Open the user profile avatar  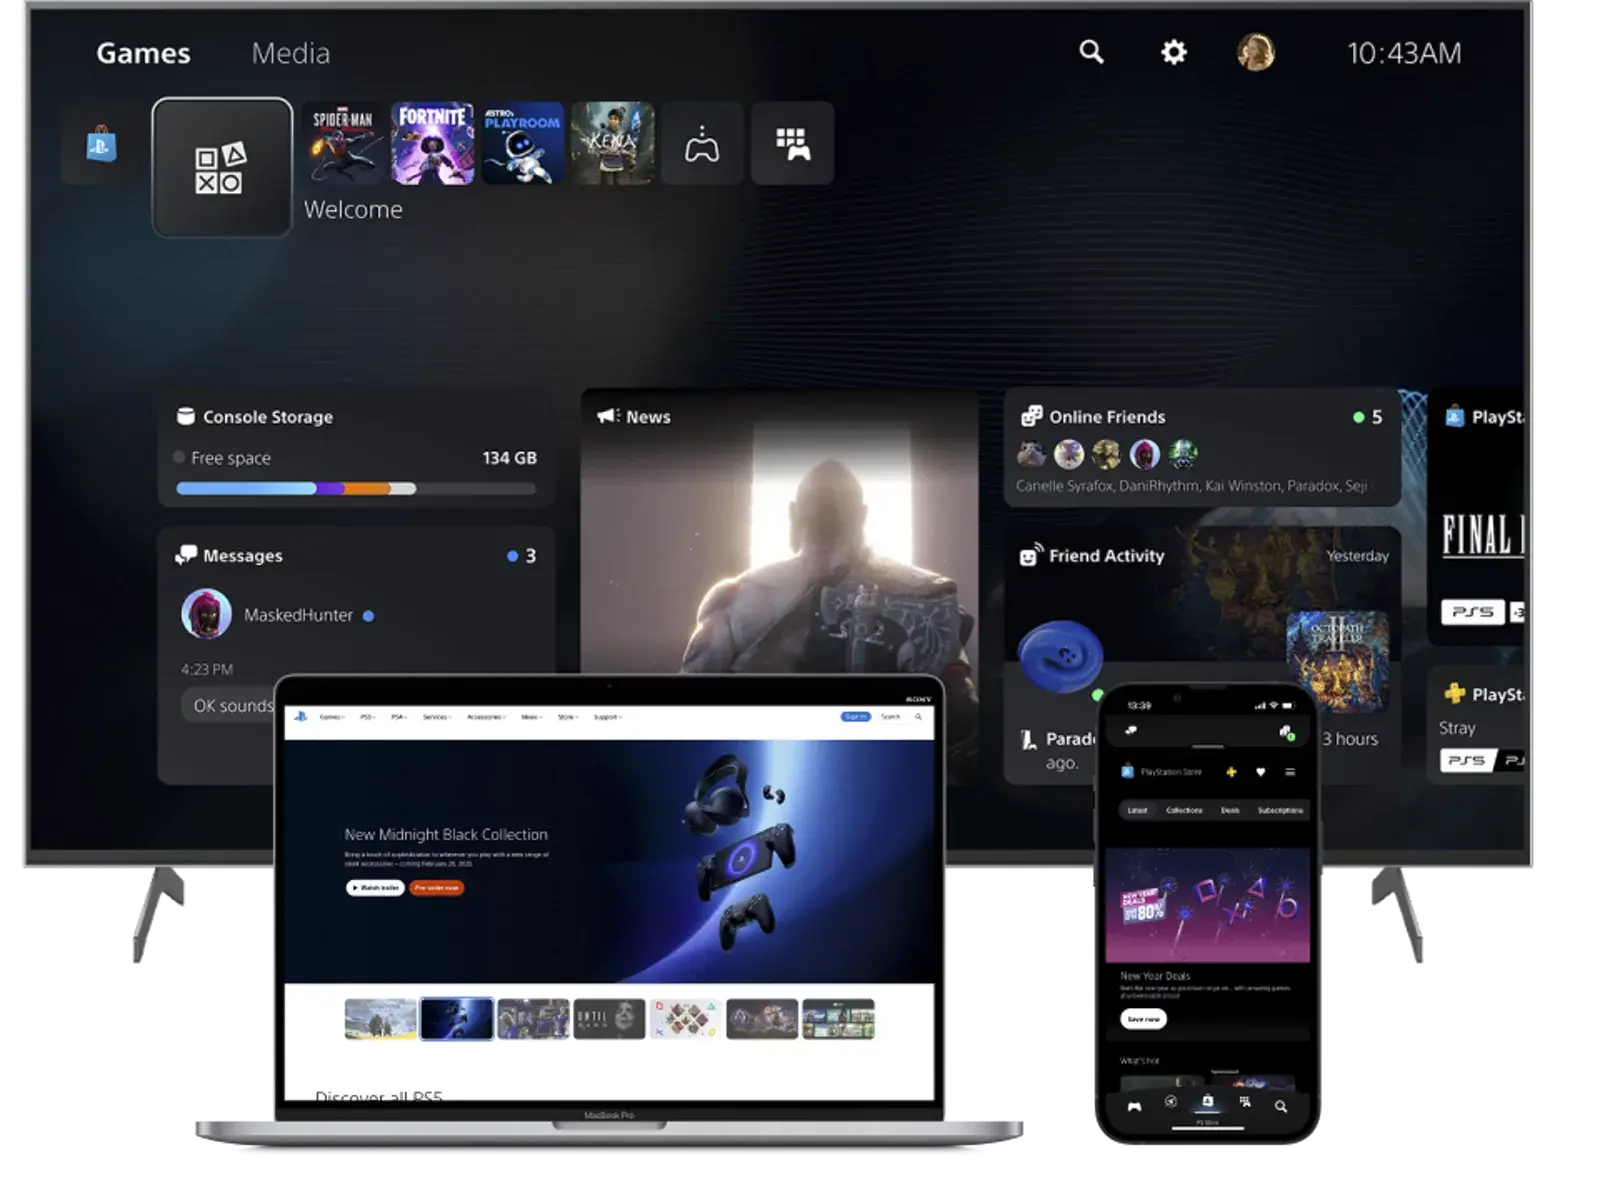pyautogui.click(x=1255, y=52)
